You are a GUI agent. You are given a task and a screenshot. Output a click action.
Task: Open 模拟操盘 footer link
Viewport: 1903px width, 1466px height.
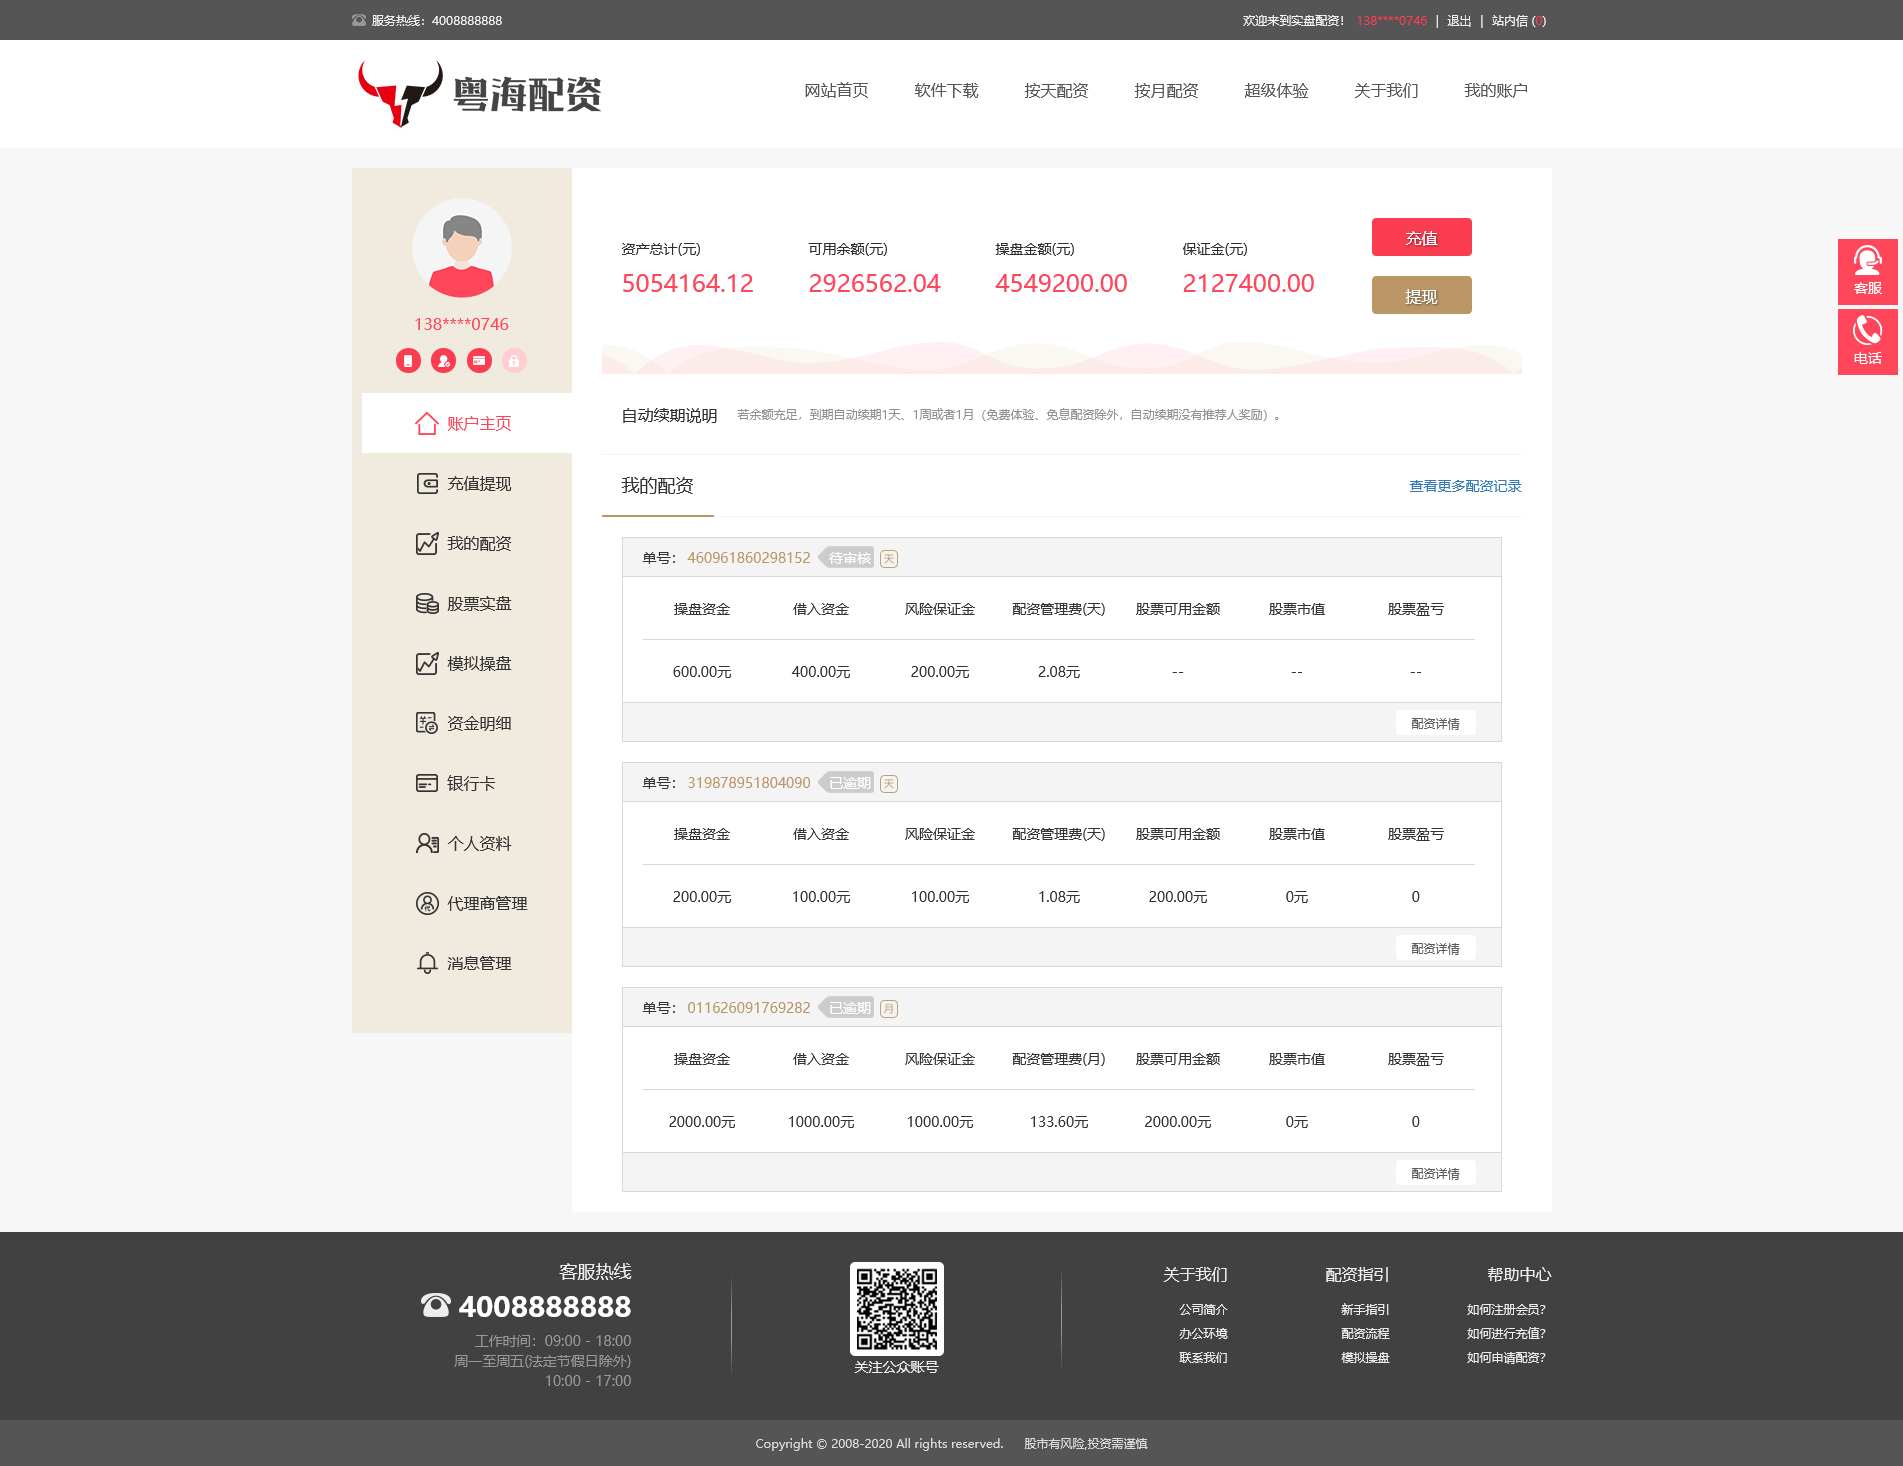click(1365, 1357)
